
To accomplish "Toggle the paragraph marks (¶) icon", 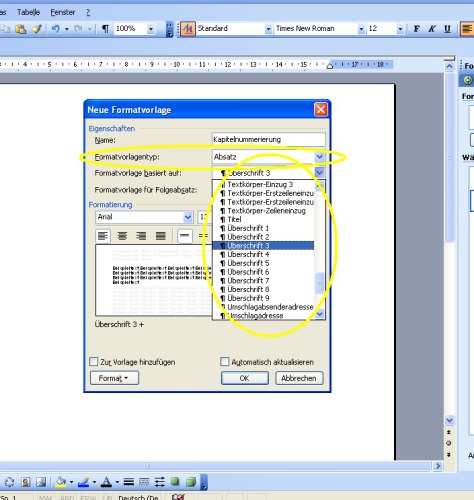I will click(x=105, y=29).
